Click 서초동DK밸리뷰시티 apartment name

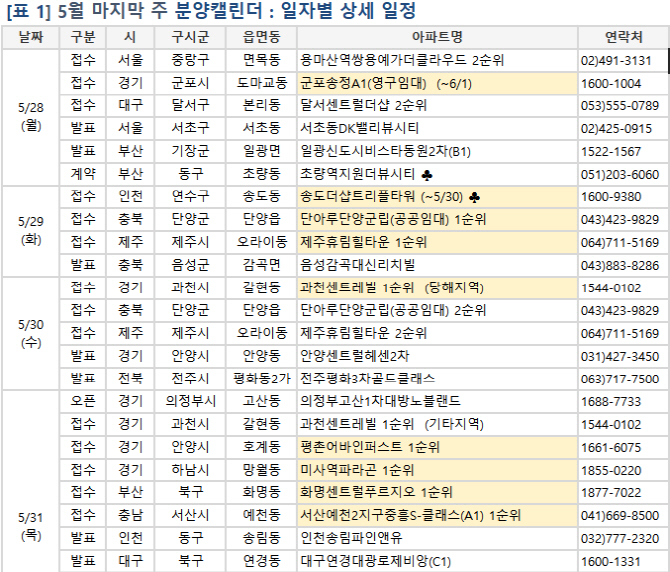point(359,128)
